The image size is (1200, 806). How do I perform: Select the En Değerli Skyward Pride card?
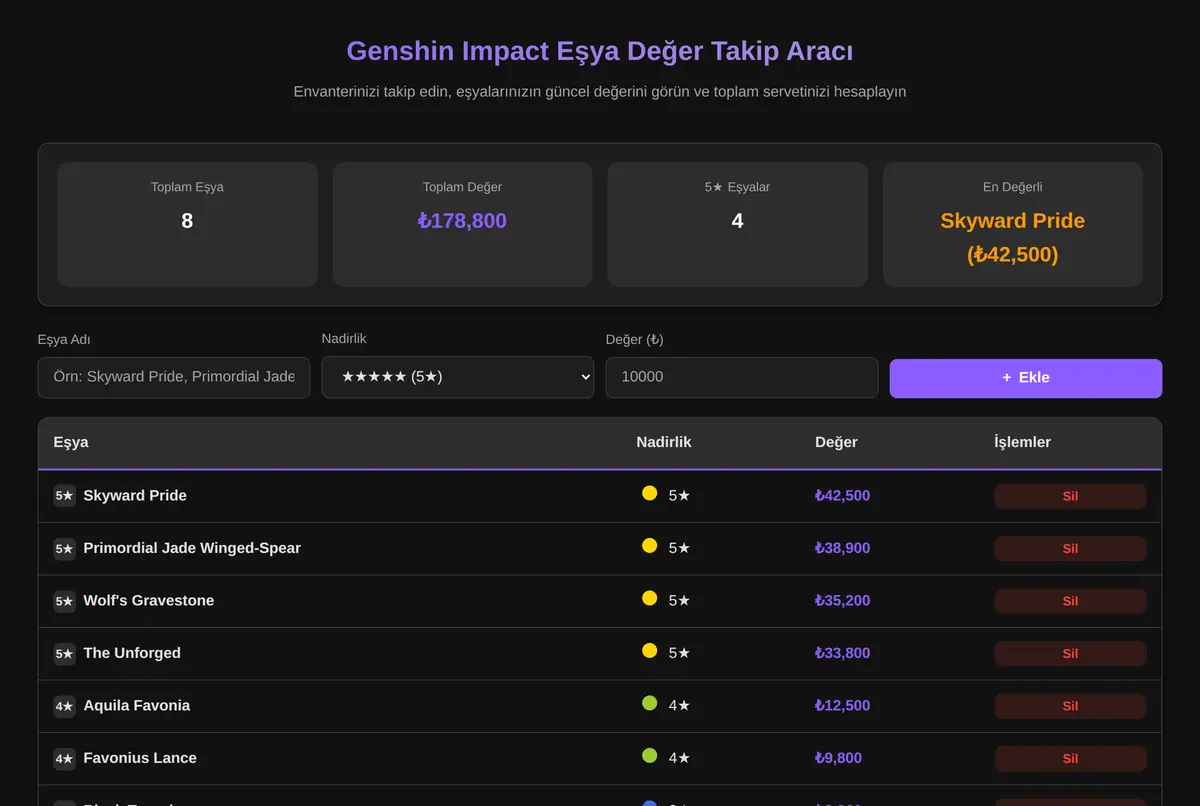click(x=1012, y=224)
